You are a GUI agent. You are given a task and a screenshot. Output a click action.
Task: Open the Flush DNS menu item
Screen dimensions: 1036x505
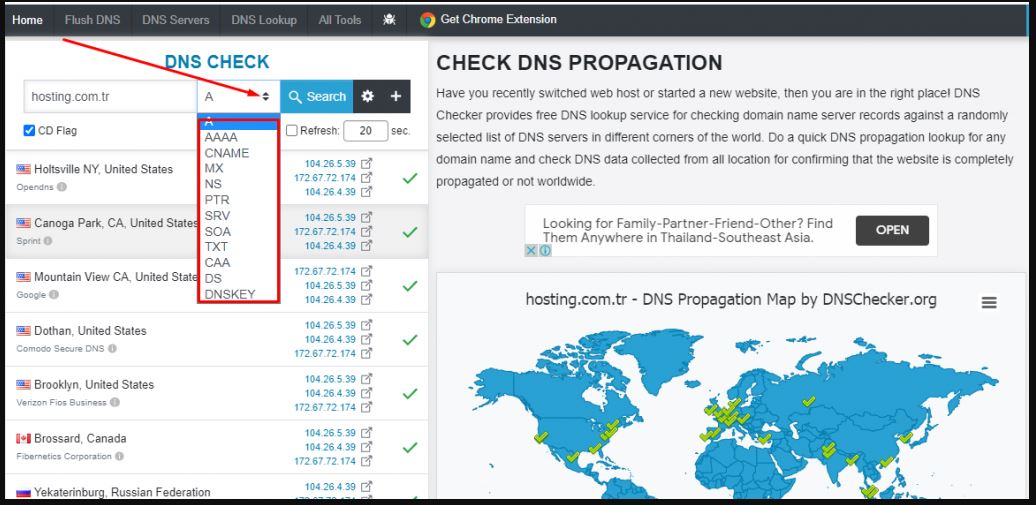(92, 20)
